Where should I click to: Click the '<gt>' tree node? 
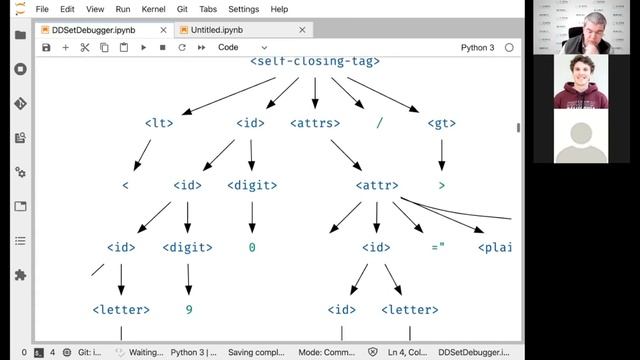click(442, 123)
